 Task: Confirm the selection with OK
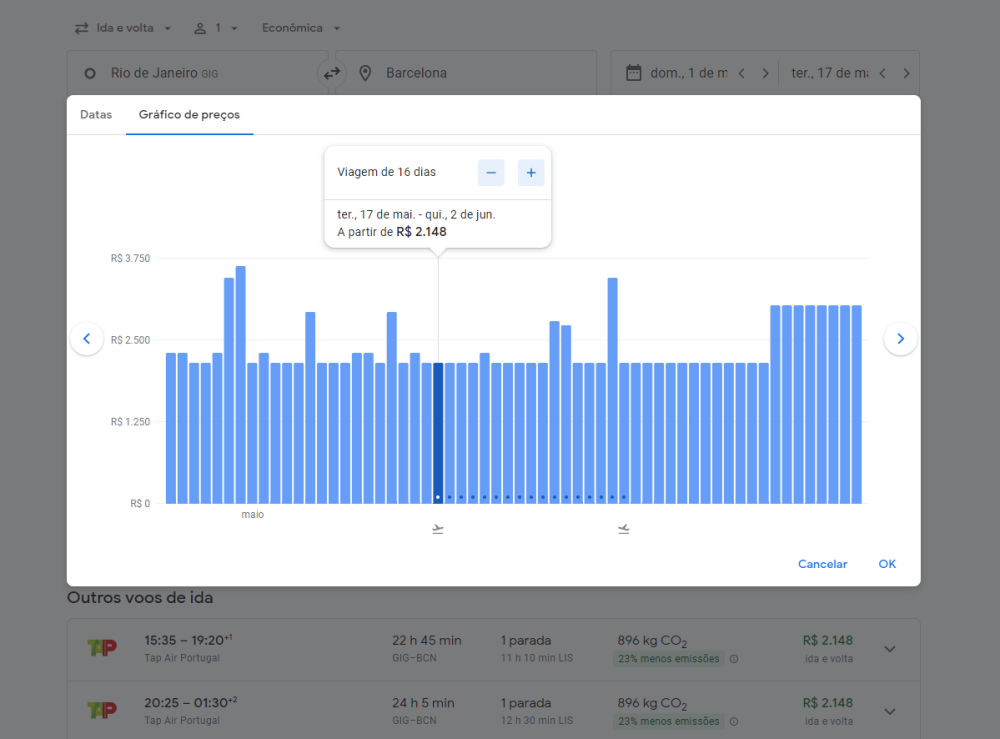887,564
